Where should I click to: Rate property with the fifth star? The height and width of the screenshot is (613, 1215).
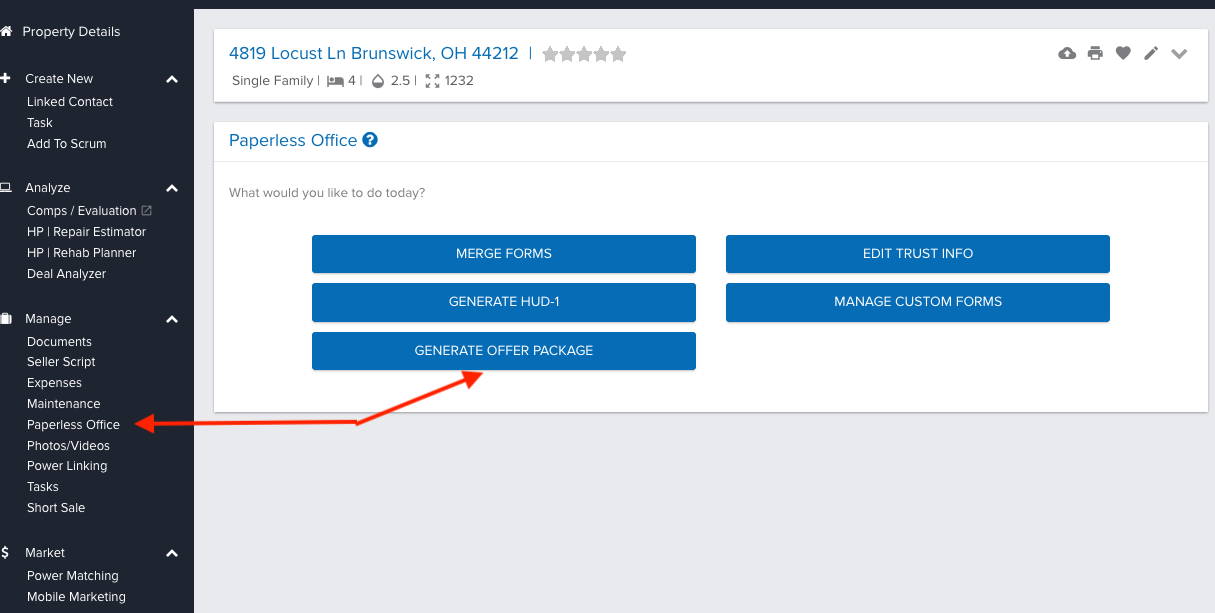click(619, 54)
